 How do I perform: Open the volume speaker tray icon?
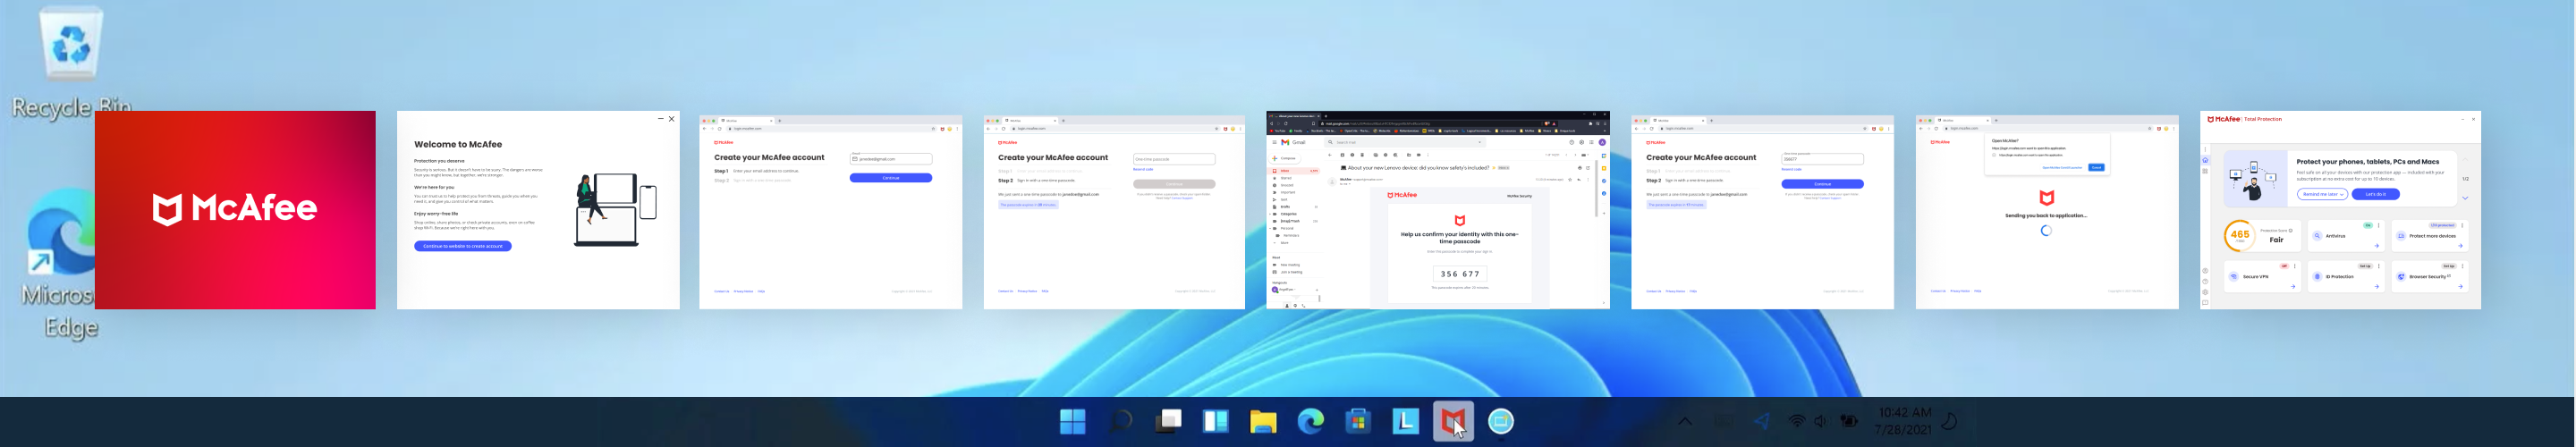[1821, 422]
